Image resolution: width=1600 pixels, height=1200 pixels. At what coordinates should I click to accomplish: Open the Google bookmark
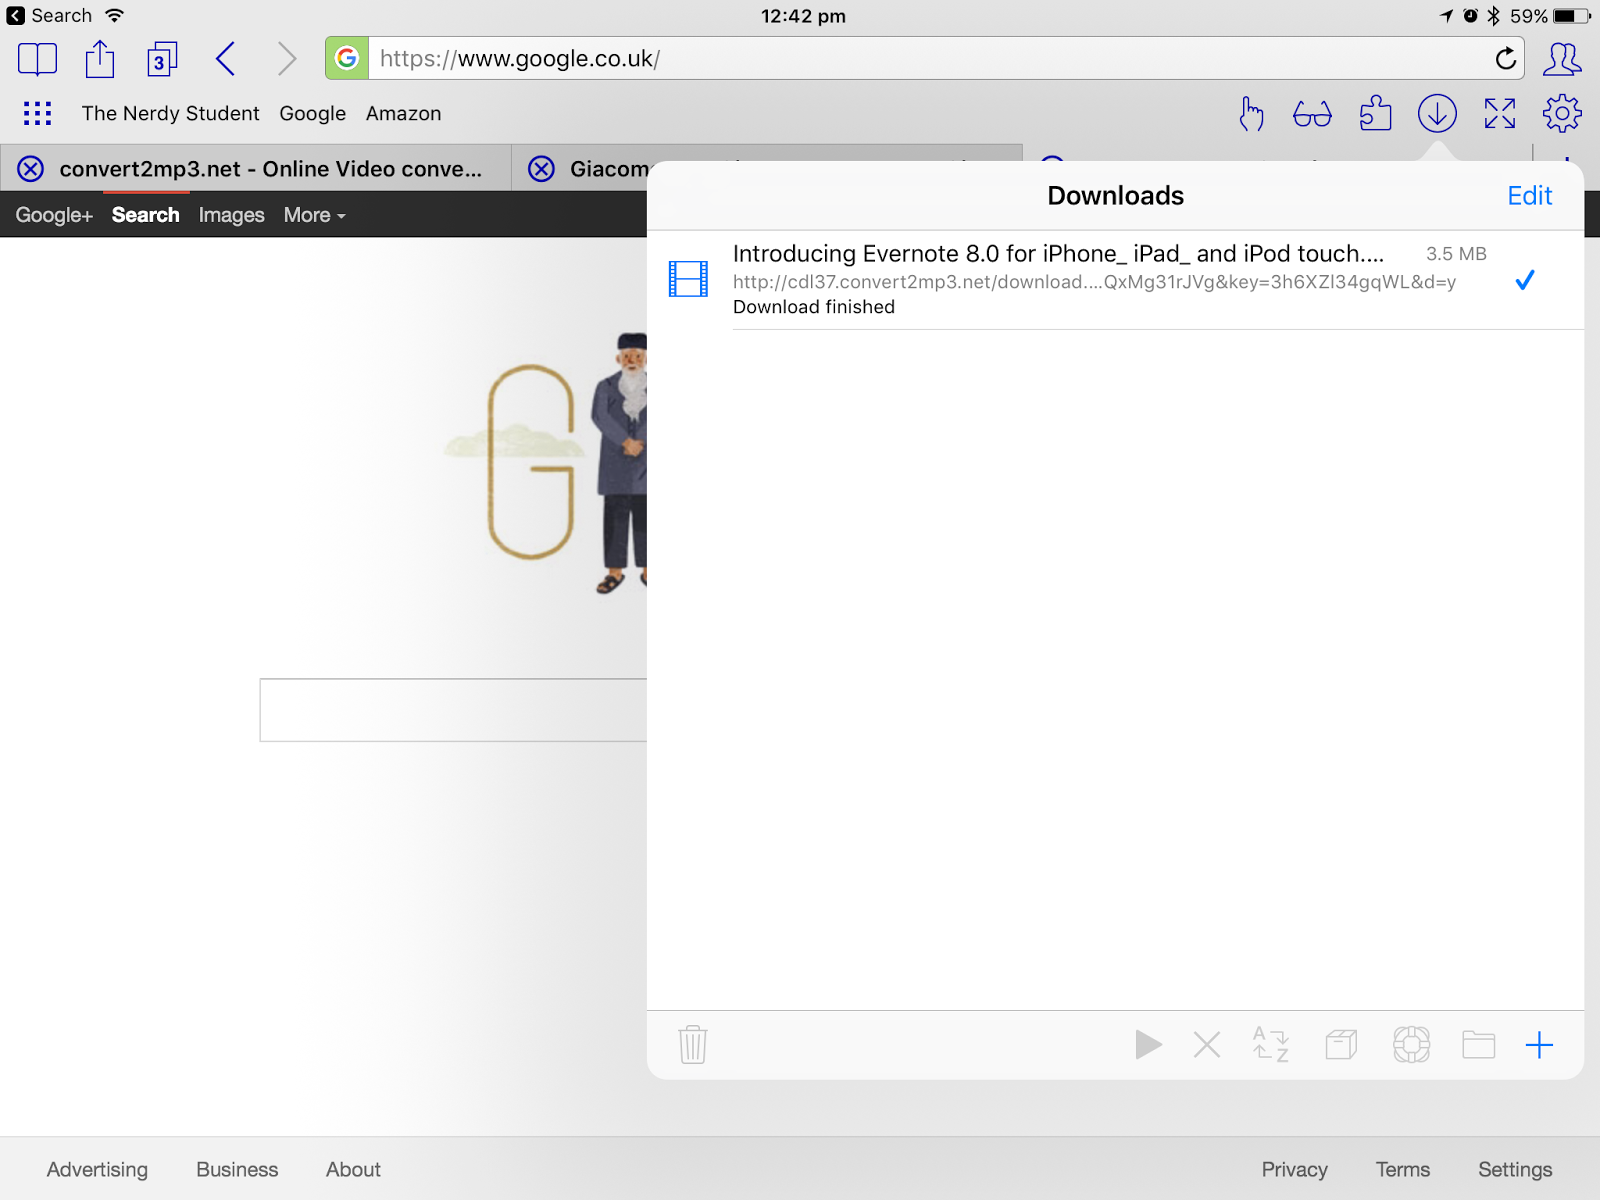(312, 113)
